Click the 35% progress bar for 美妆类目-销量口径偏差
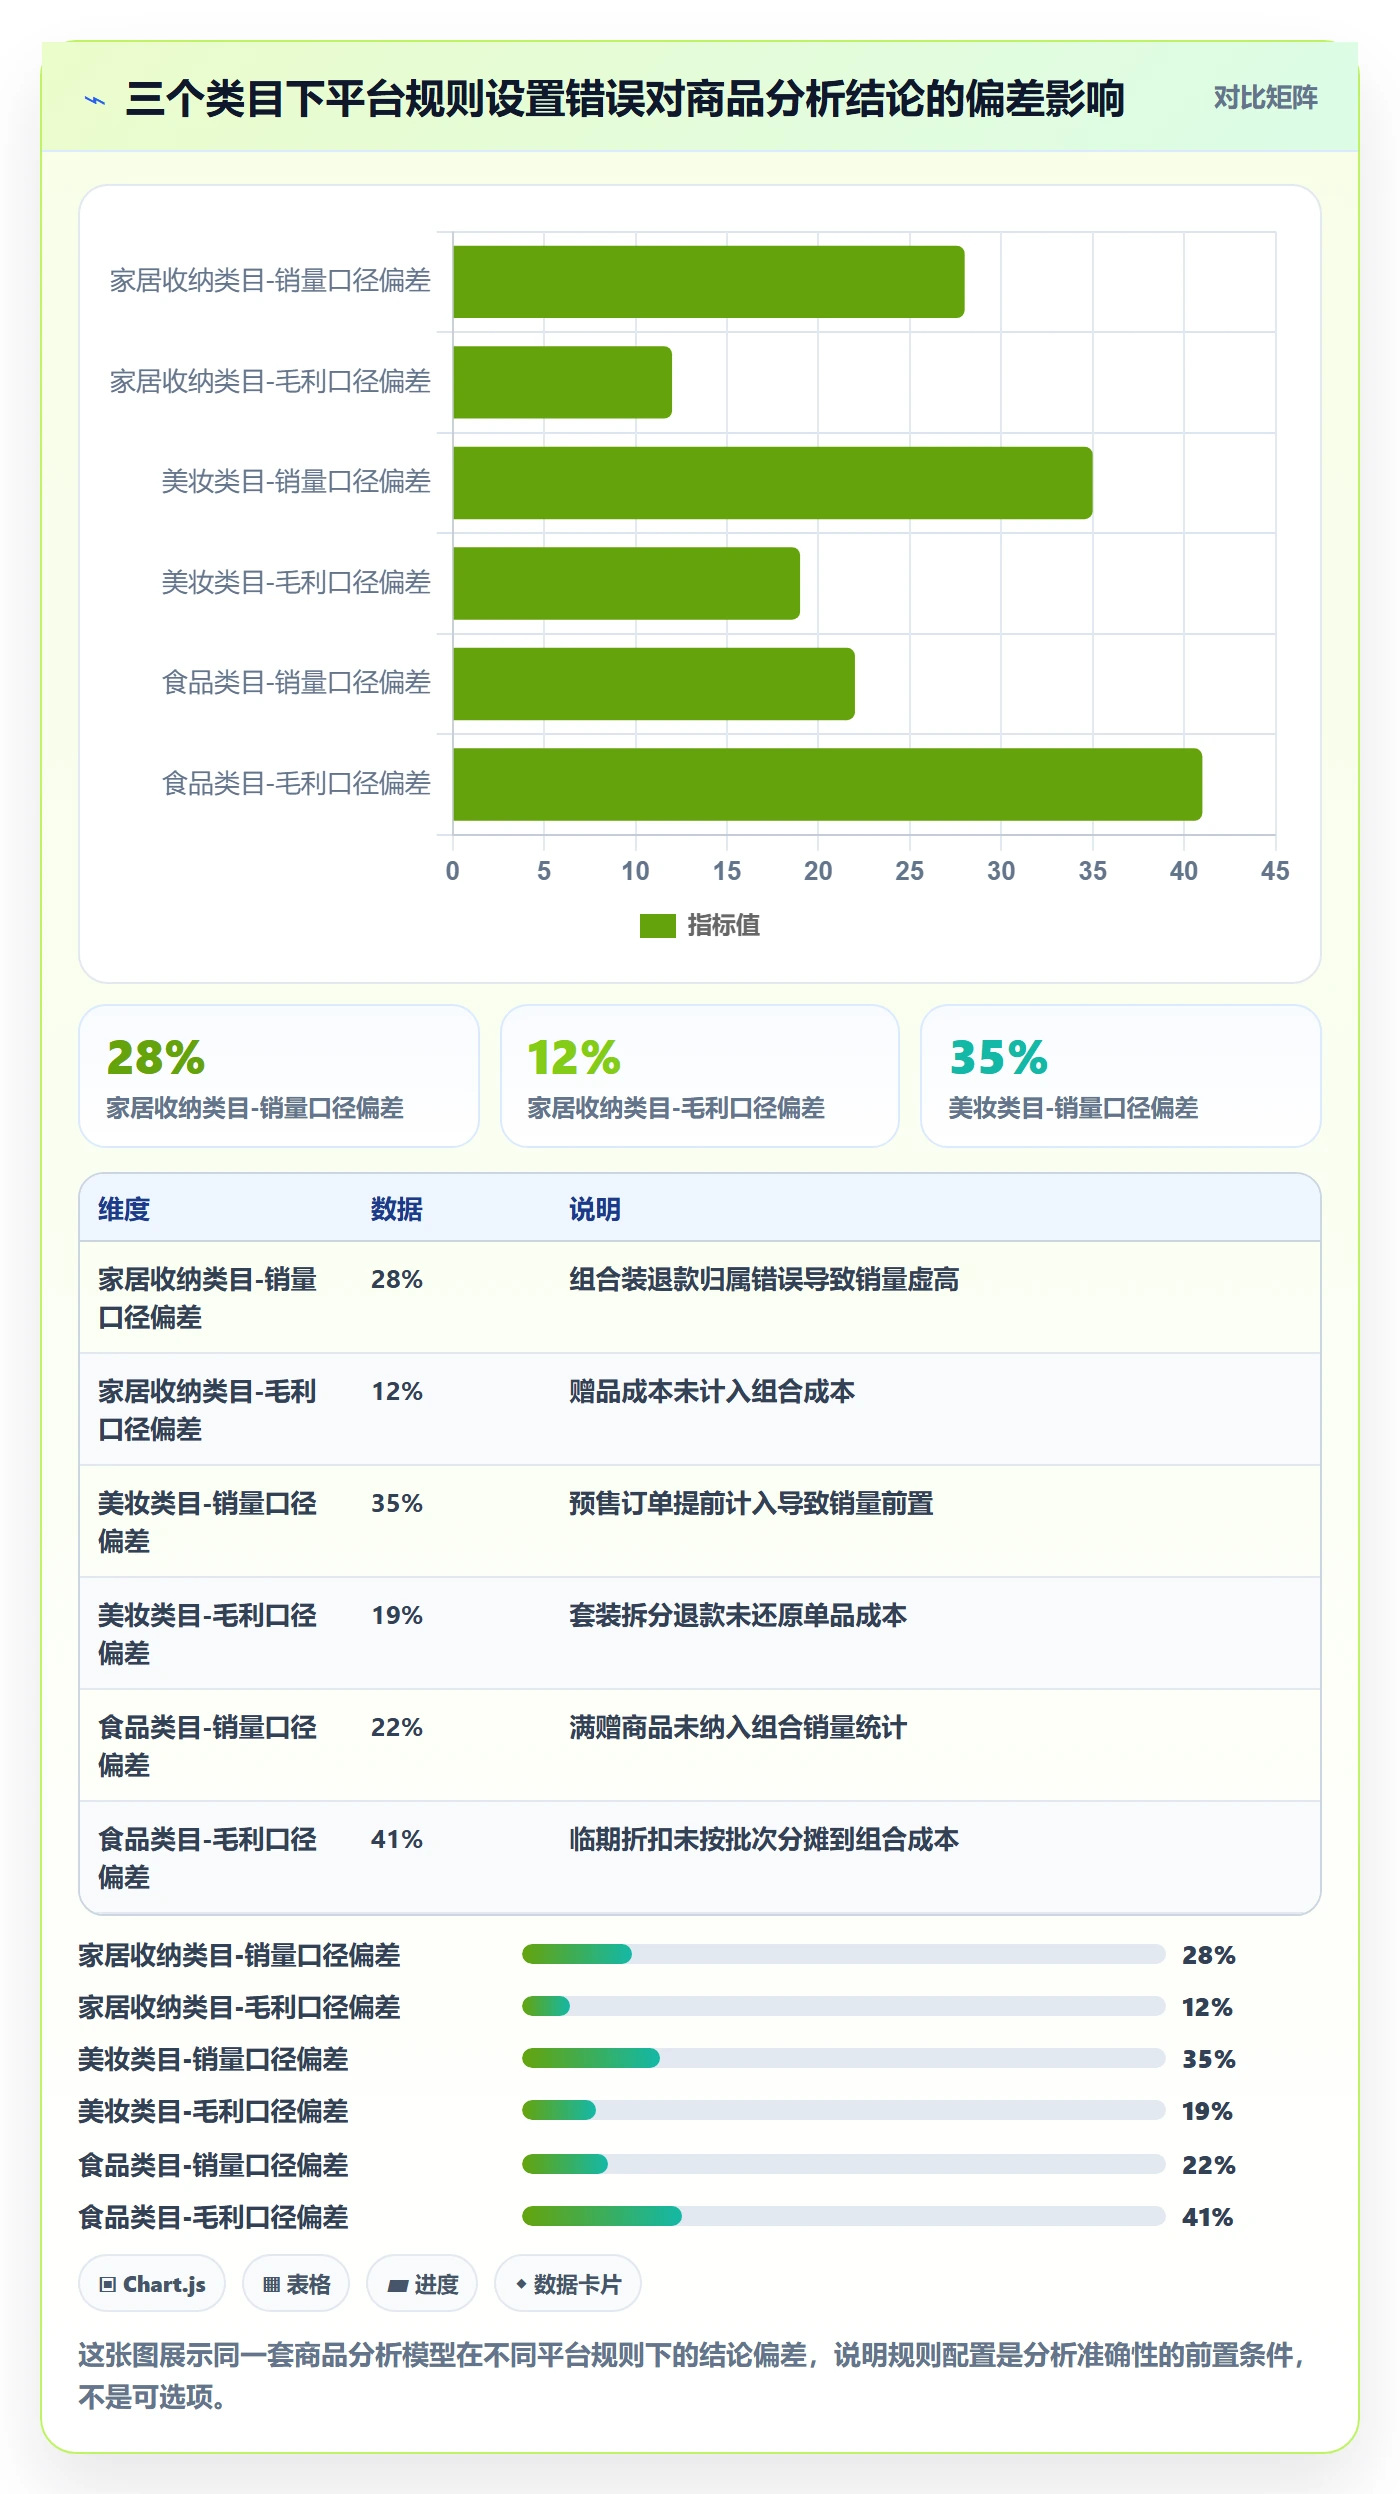This screenshot has height=2494, width=1400. [x=844, y=2058]
